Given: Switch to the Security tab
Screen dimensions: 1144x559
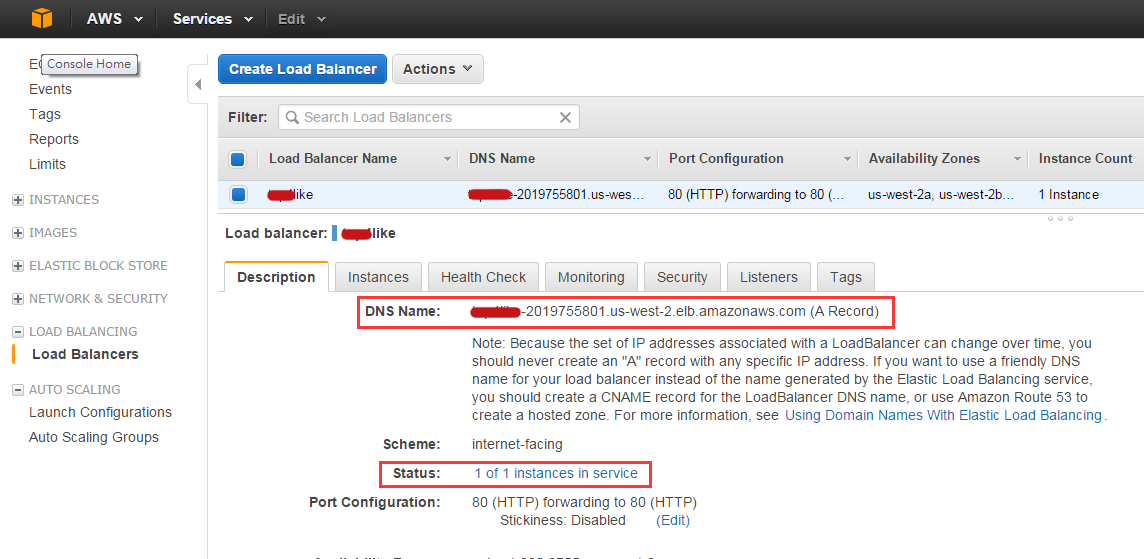Looking at the screenshot, I should 682,277.
